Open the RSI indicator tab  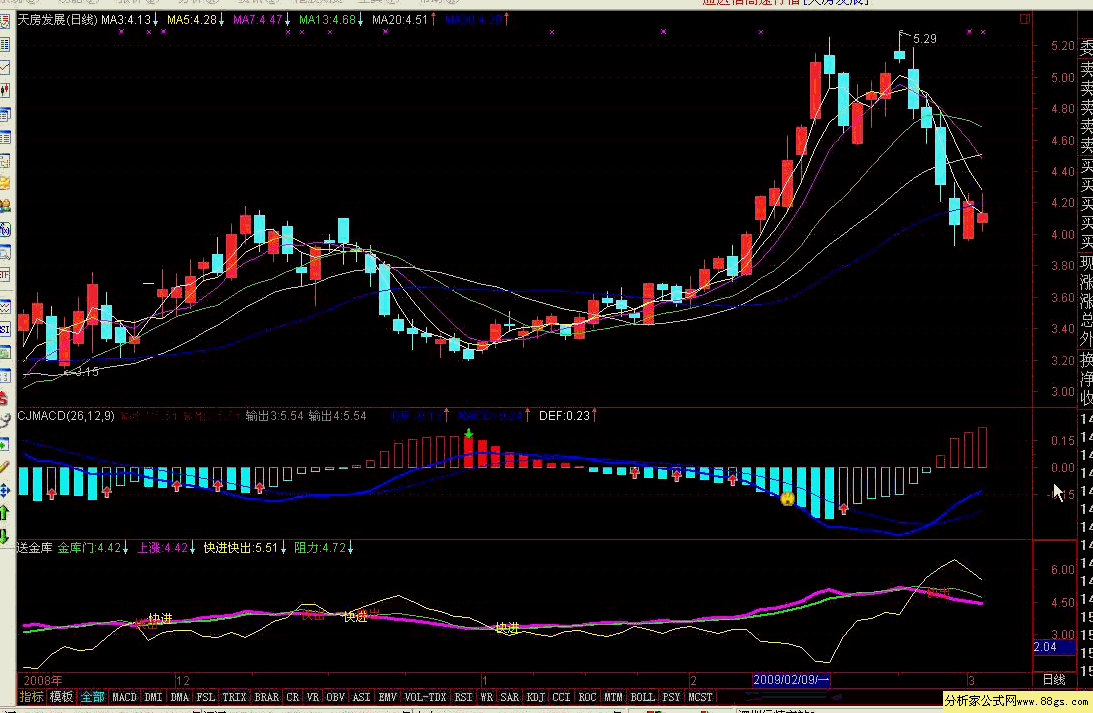(464, 696)
